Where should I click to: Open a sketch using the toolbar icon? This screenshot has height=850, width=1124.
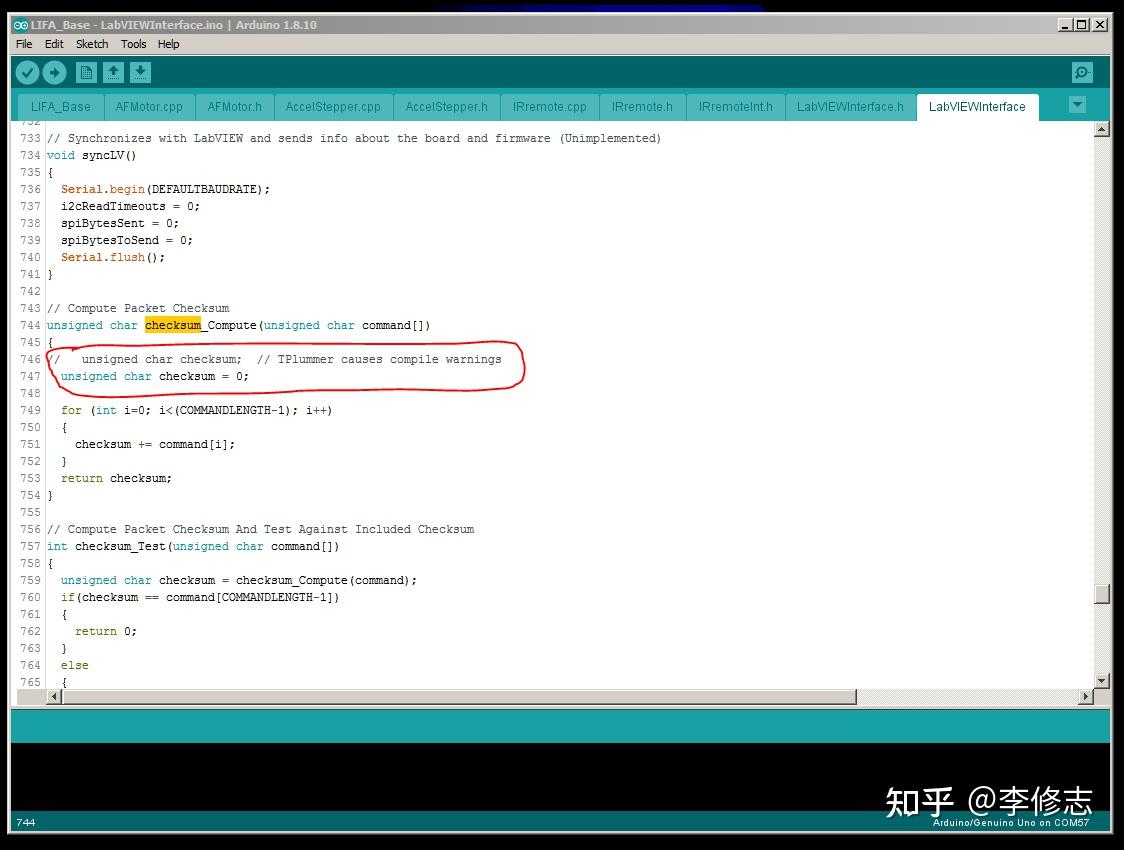(x=113, y=72)
